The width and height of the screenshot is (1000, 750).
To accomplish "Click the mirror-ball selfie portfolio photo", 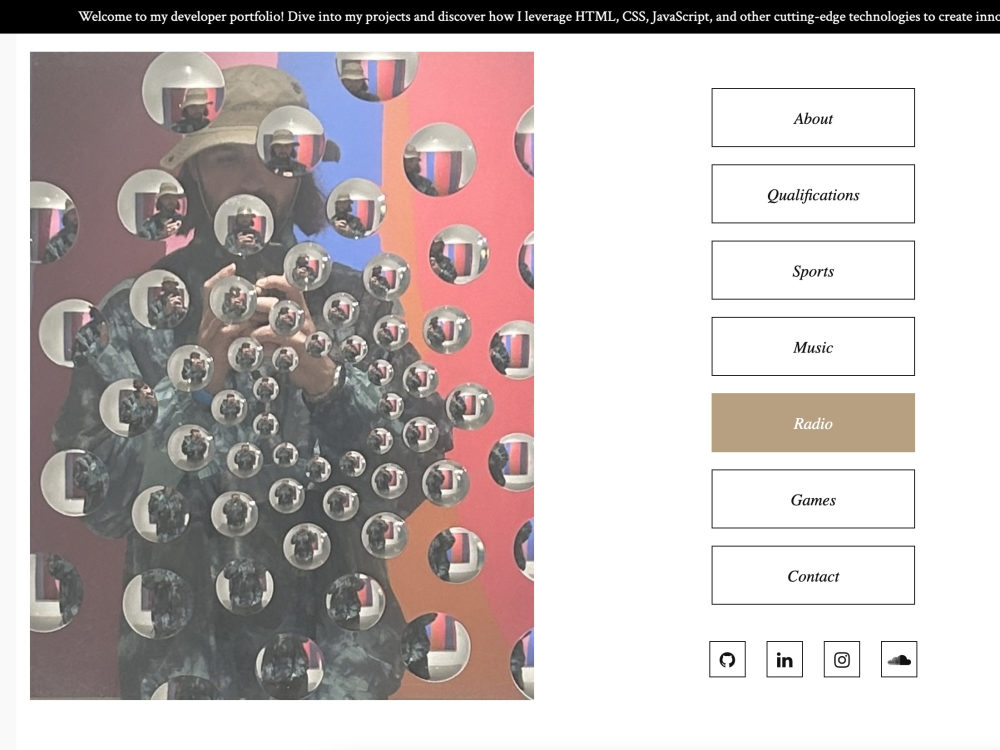I will coord(282,376).
